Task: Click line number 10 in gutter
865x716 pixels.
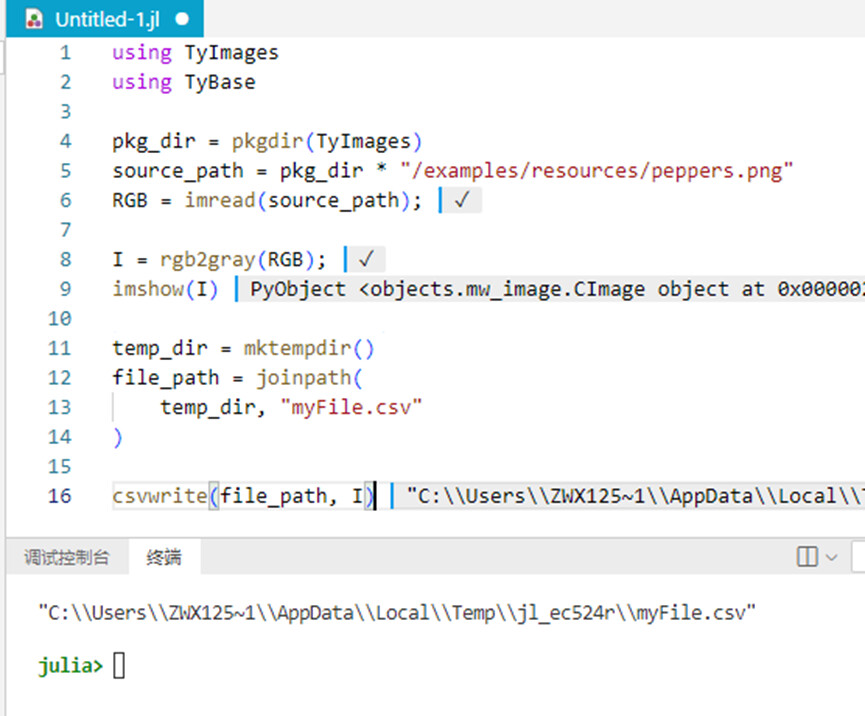Action: 60,318
